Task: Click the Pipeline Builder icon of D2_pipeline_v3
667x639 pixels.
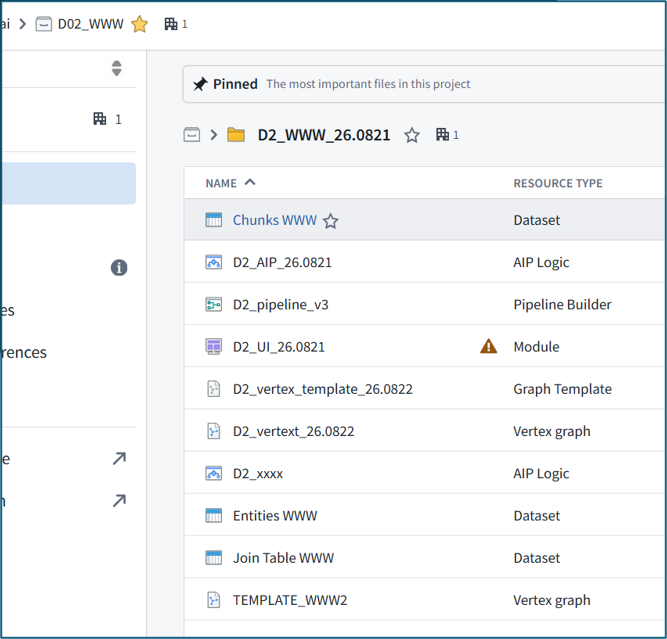Action: click(214, 305)
